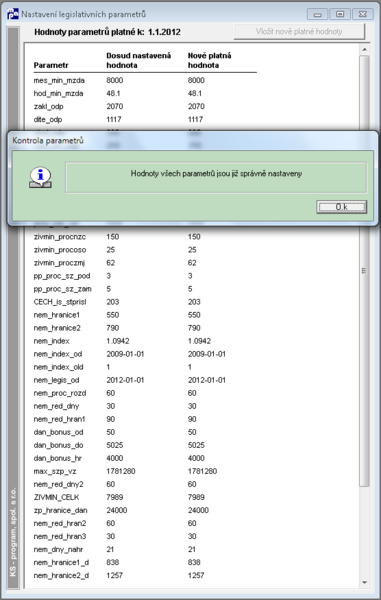Image resolution: width=381 pixels, height=600 pixels.
Task: Click the dan_bonus_do parameter name
Action: click(x=58, y=445)
